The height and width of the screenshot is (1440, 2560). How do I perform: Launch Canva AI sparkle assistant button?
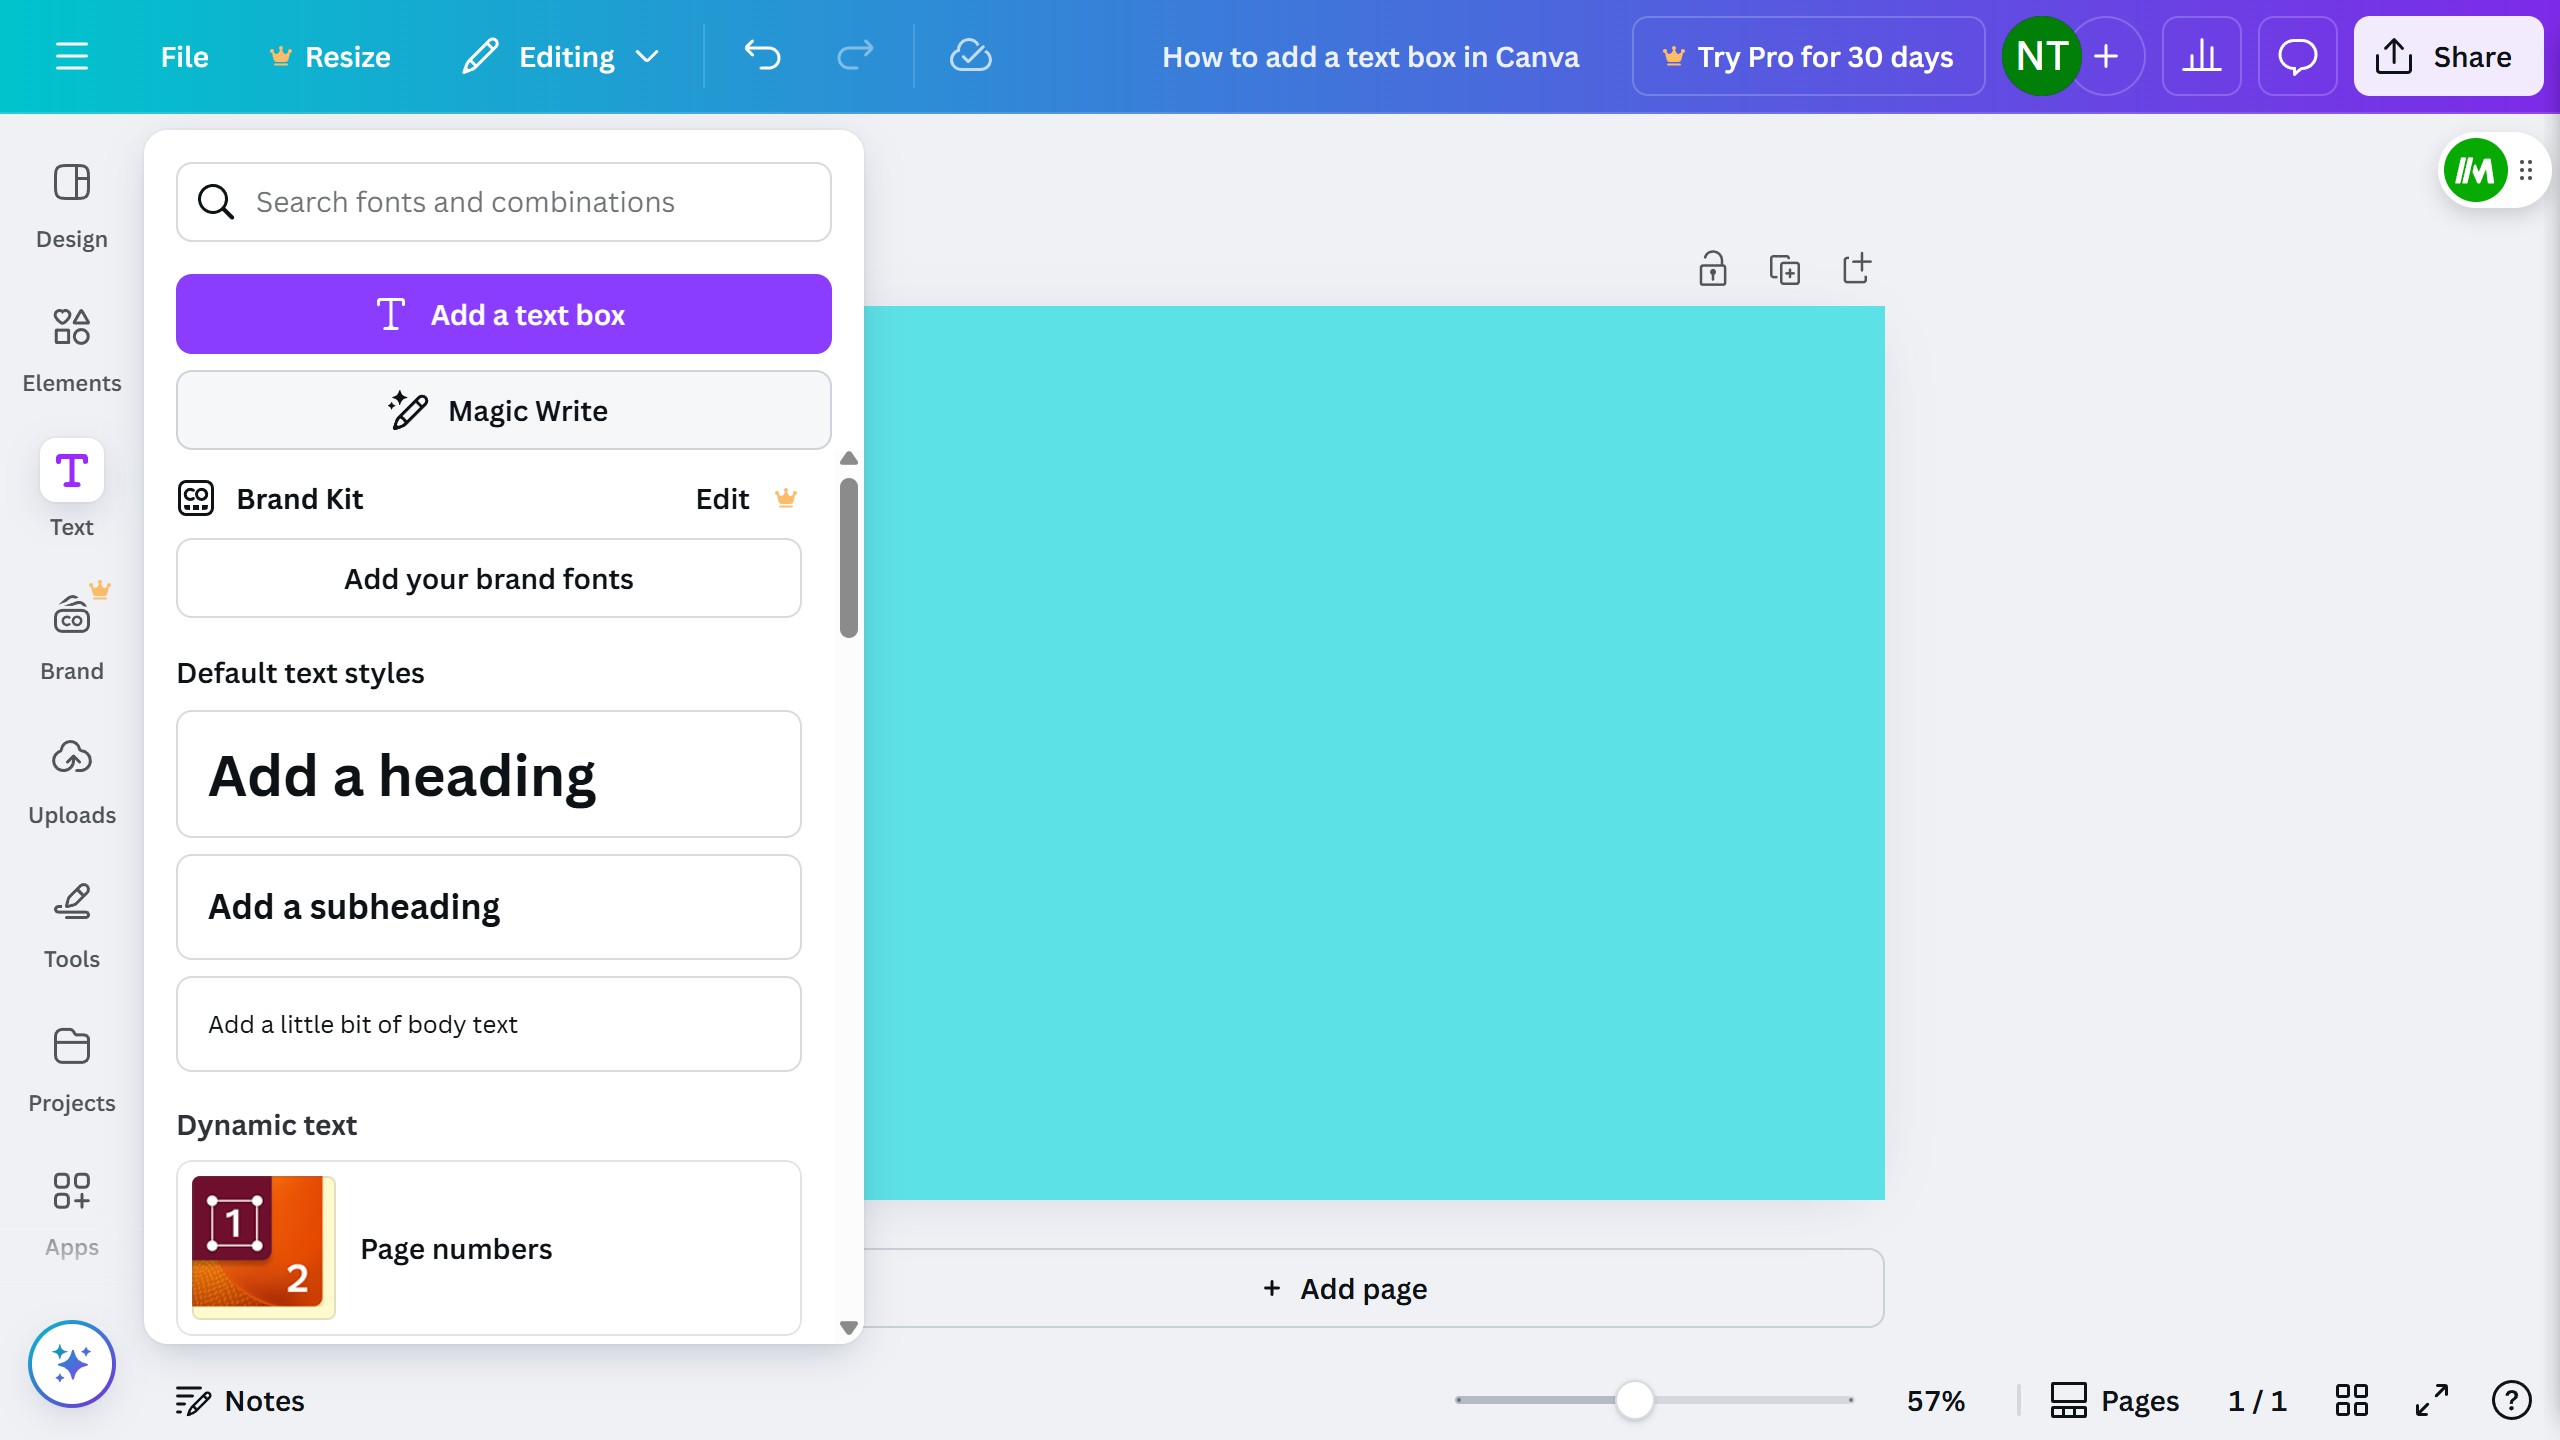(71, 1364)
